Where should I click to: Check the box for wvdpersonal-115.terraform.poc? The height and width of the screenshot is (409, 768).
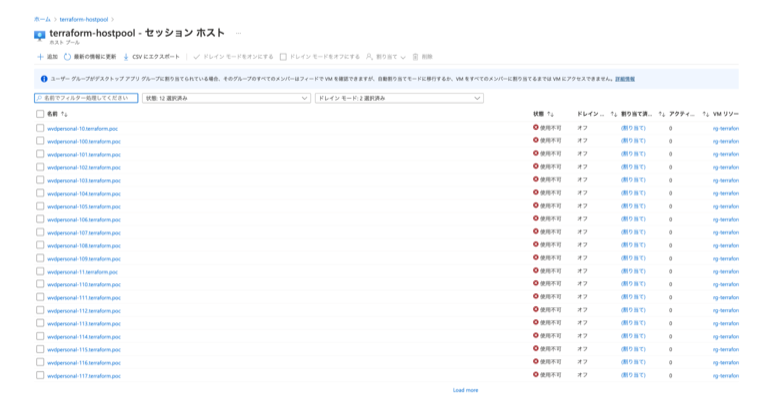tap(40, 349)
